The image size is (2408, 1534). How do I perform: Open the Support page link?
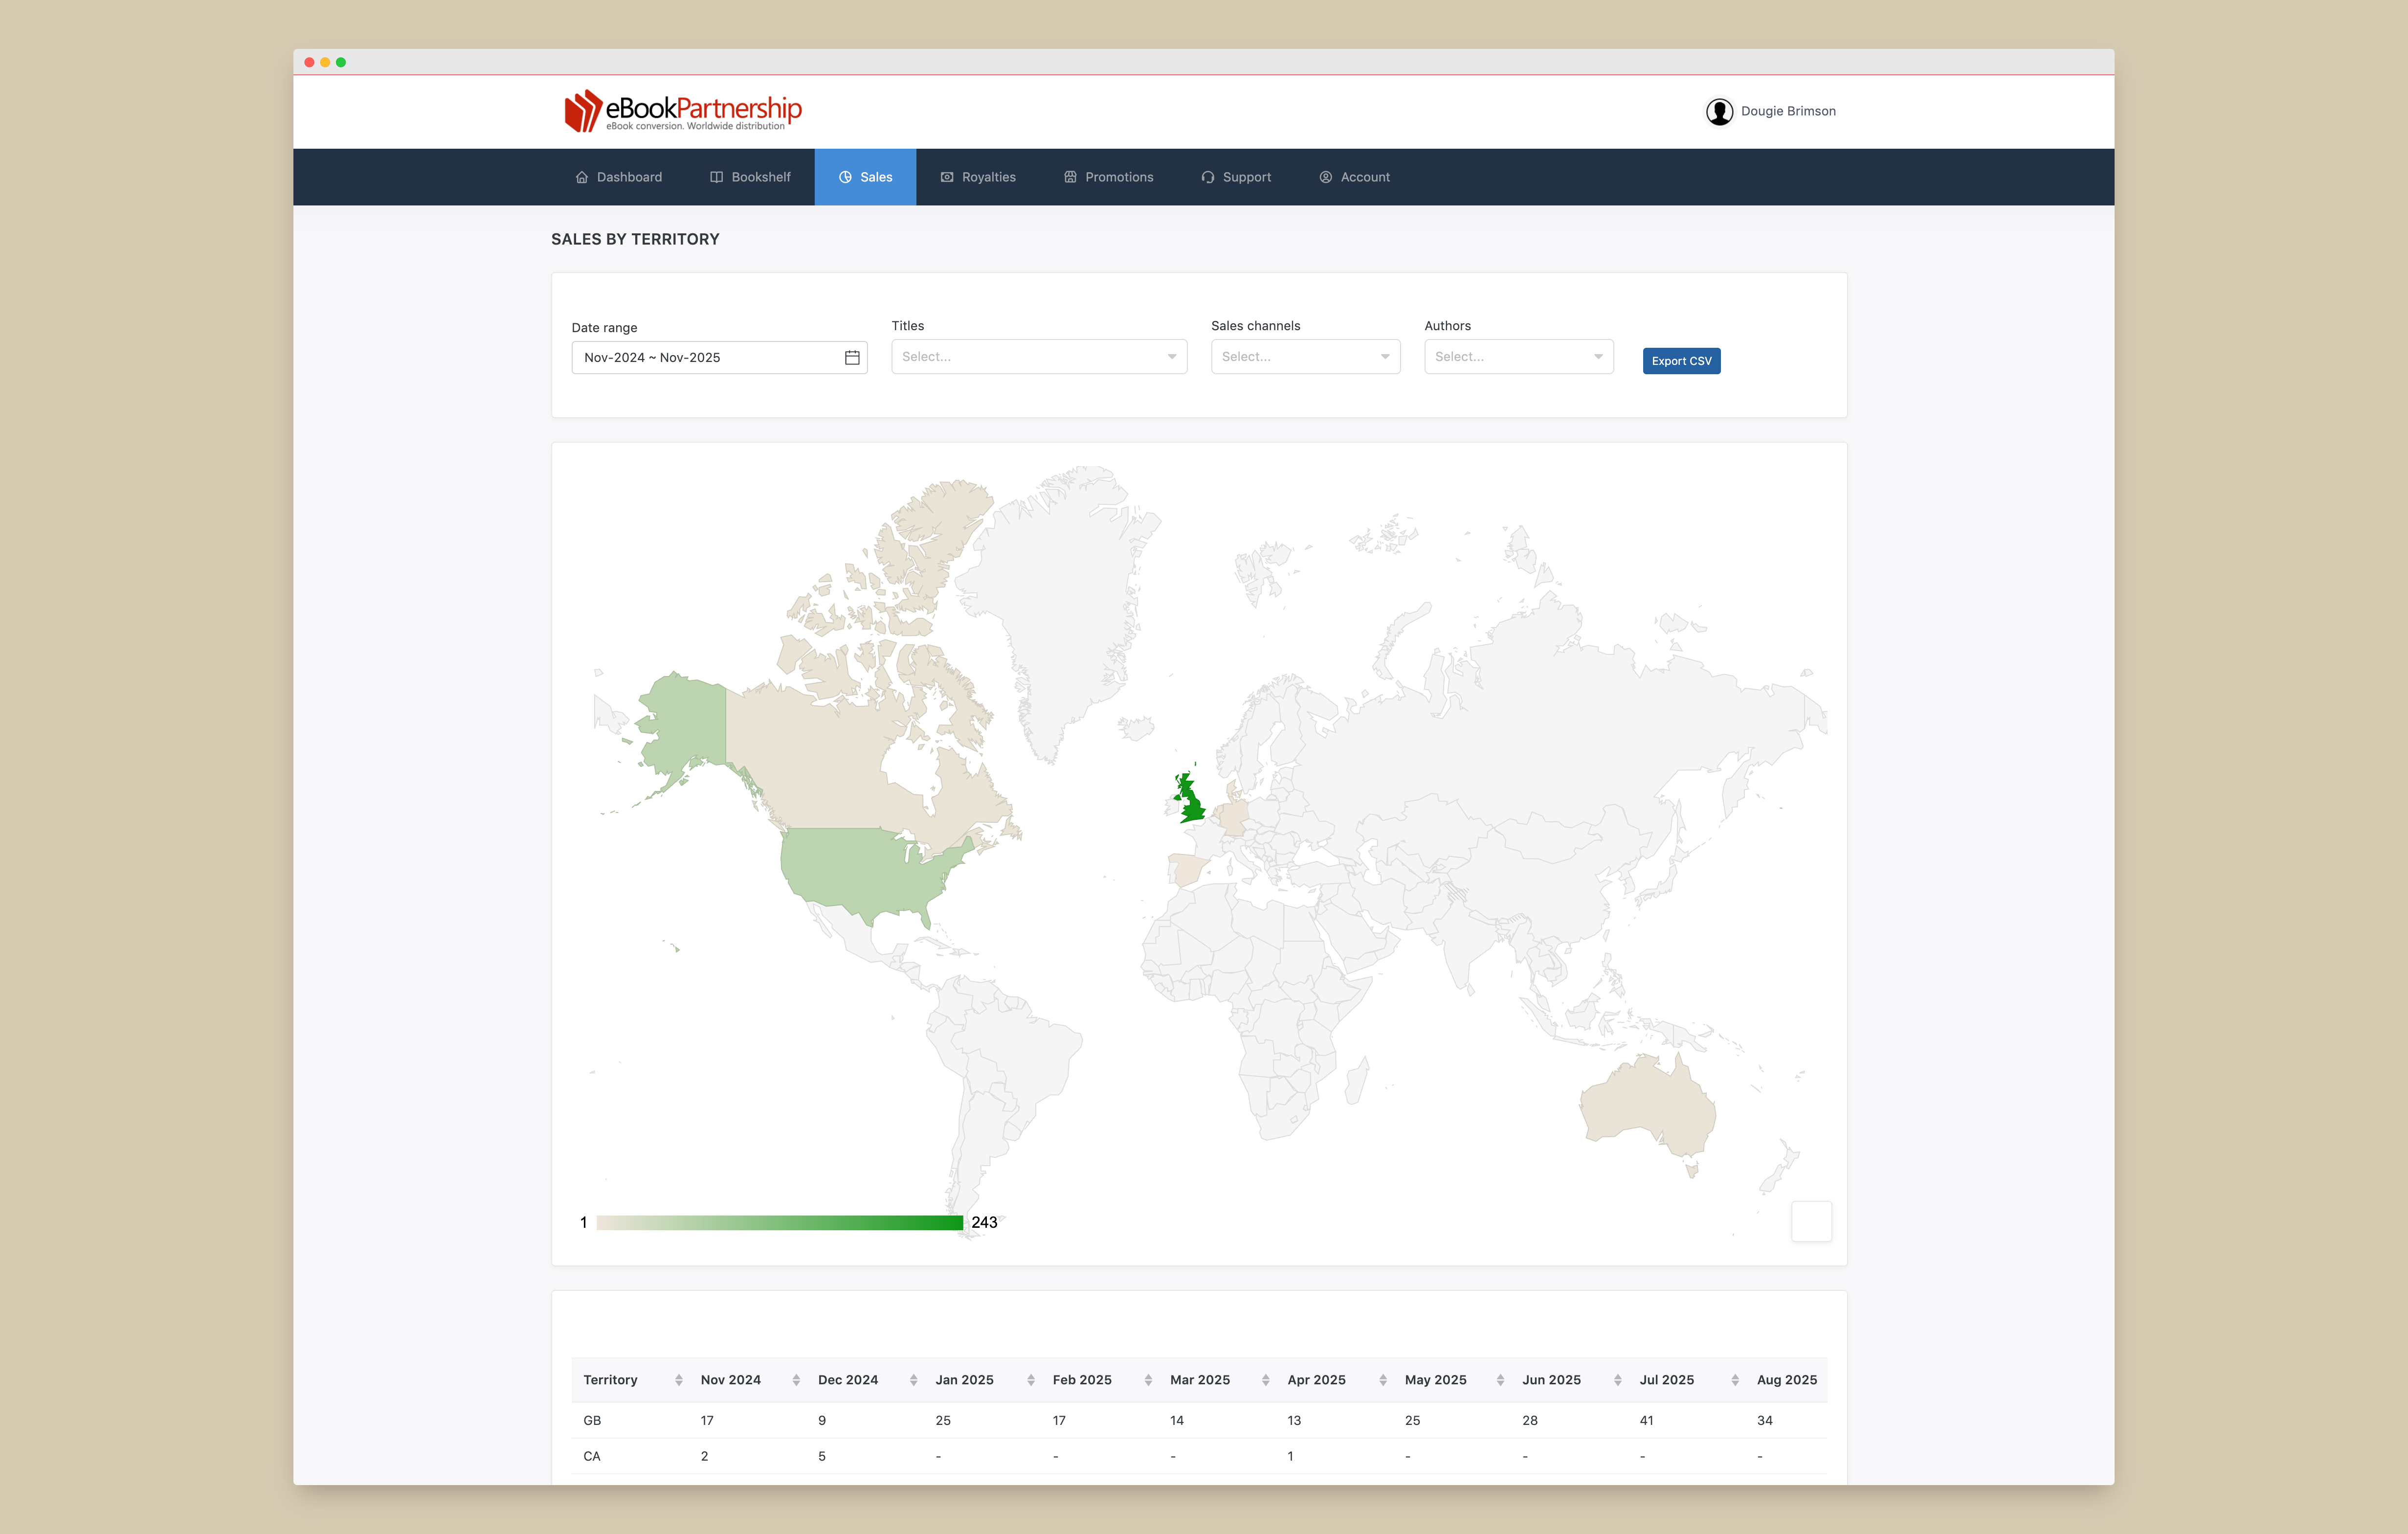(1236, 177)
